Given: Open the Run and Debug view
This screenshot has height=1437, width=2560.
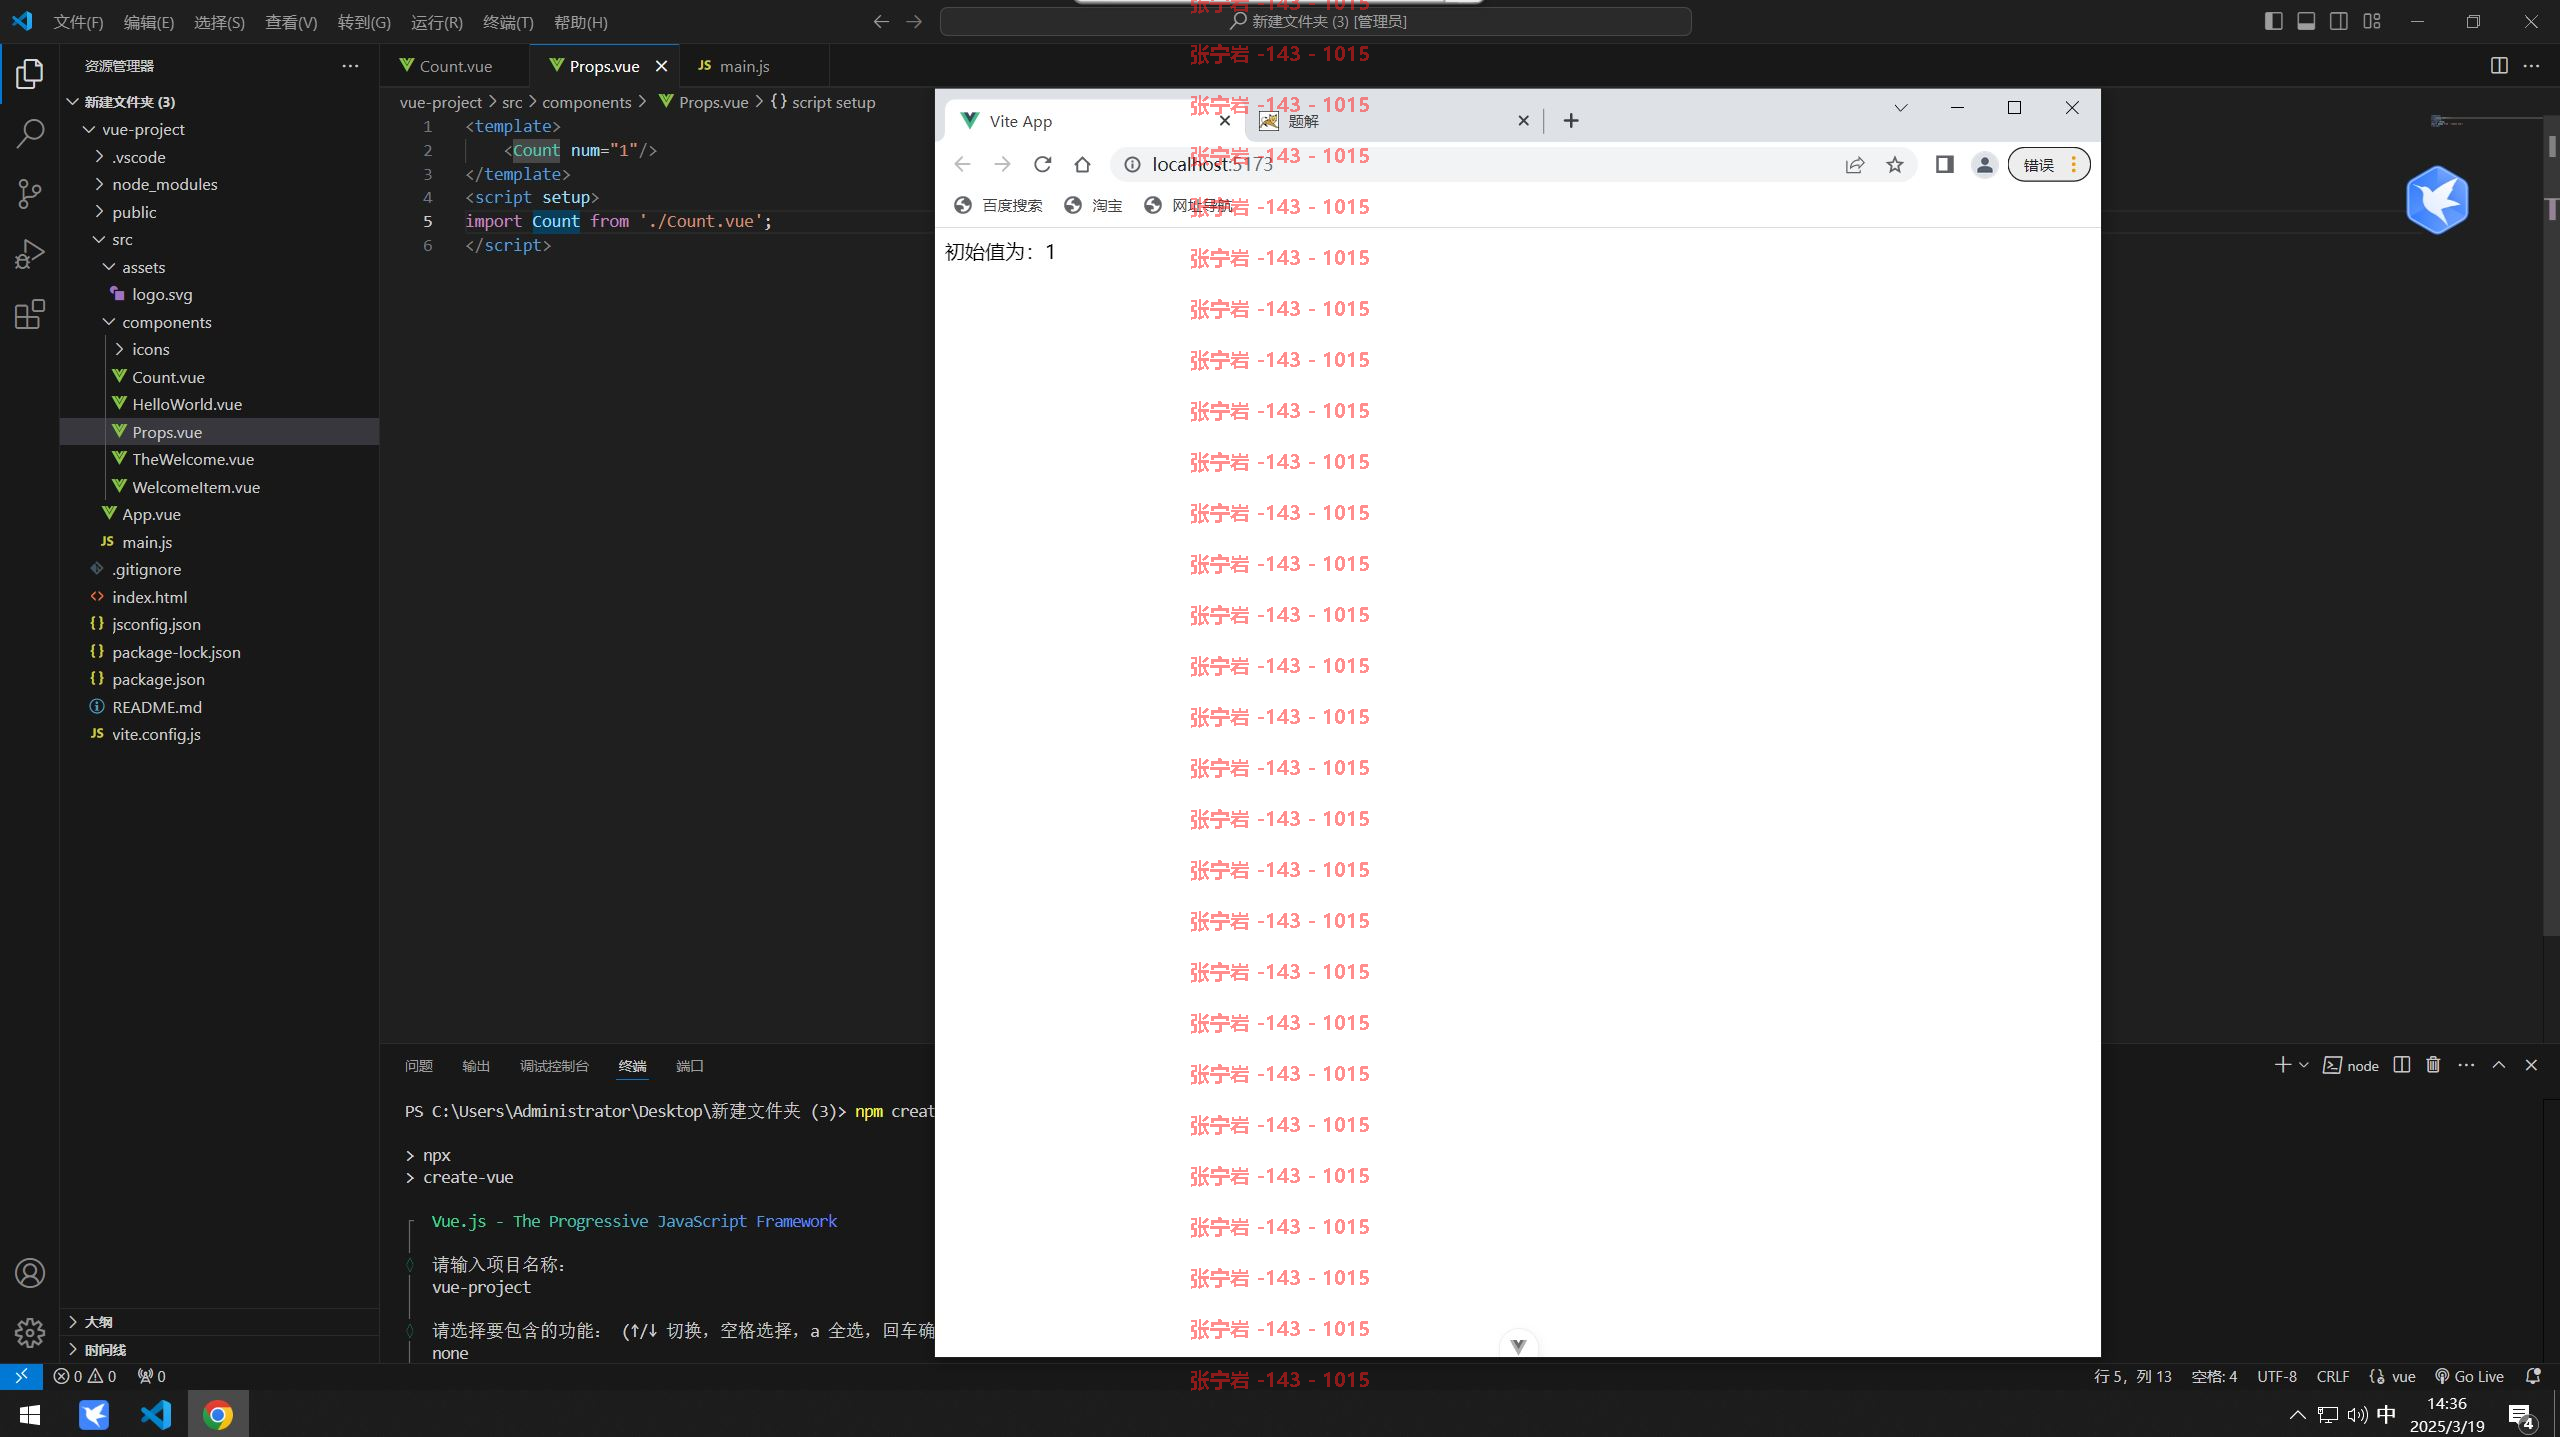Looking at the screenshot, I should click(30, 254).
